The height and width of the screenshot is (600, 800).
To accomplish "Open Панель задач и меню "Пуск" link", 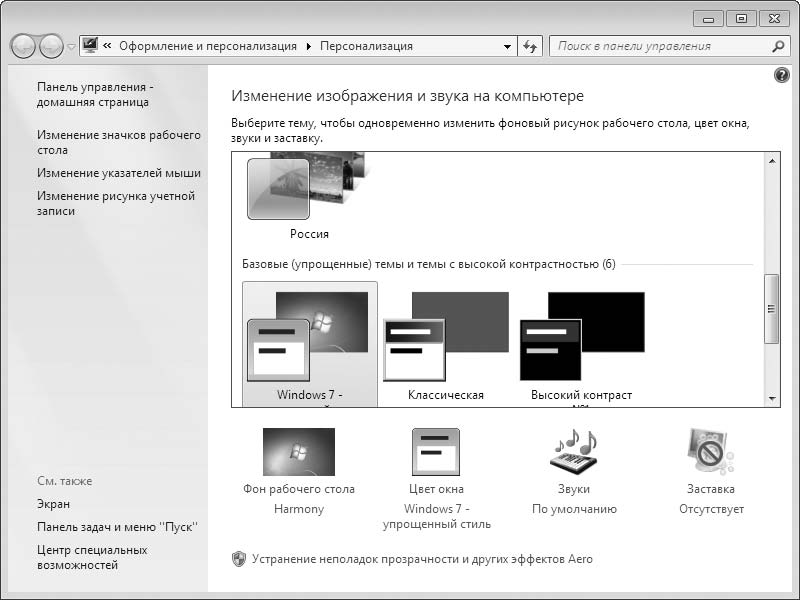I will coord(117,527).
